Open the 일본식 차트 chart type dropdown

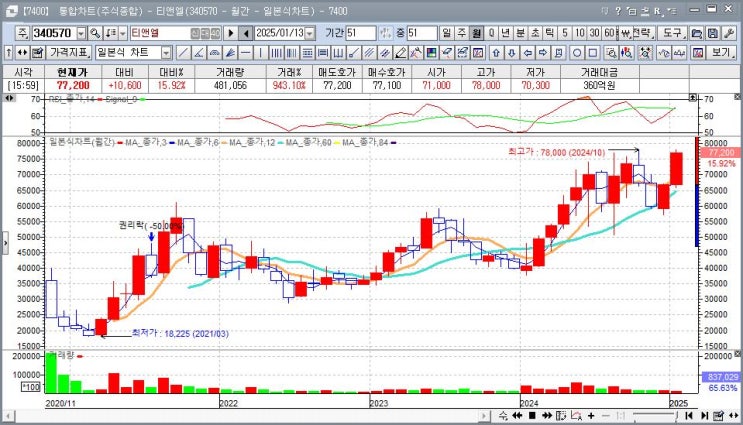(x=166, y=53)
